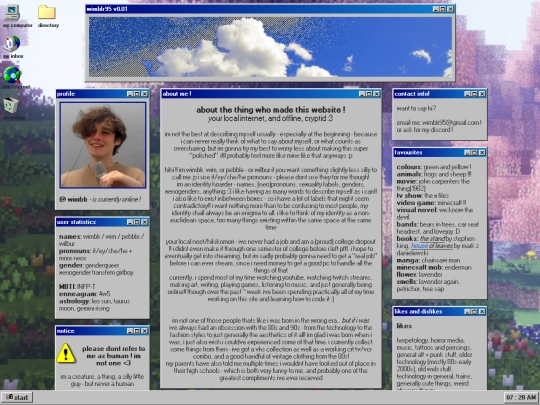Click the yellow warning icon in notice window

pyautogui.click(x=65, y=353)
